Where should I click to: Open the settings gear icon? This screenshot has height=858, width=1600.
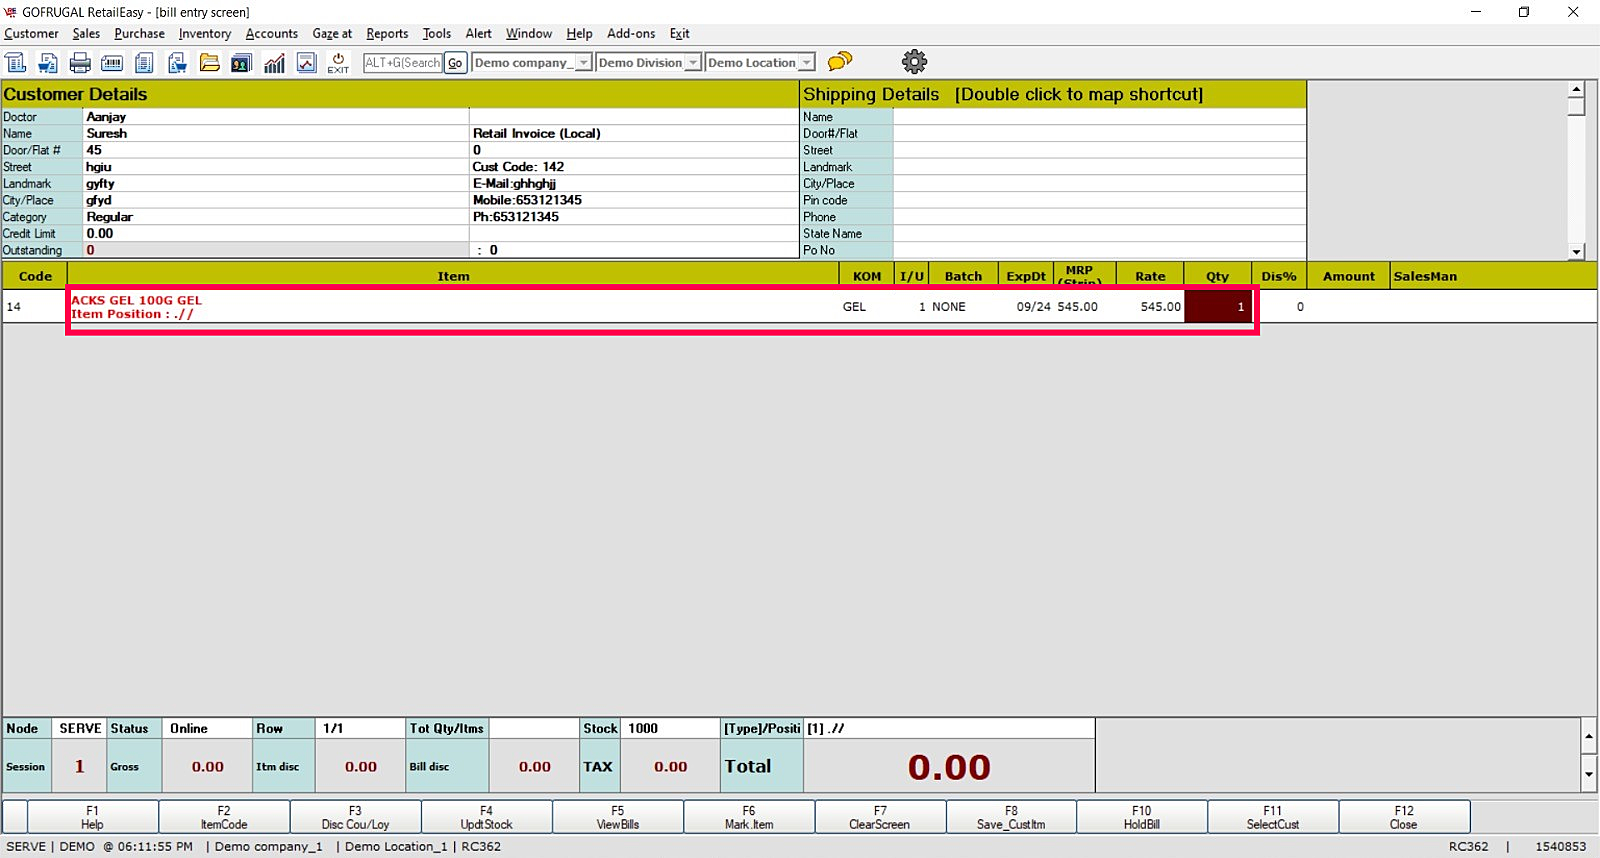(914, 62)
